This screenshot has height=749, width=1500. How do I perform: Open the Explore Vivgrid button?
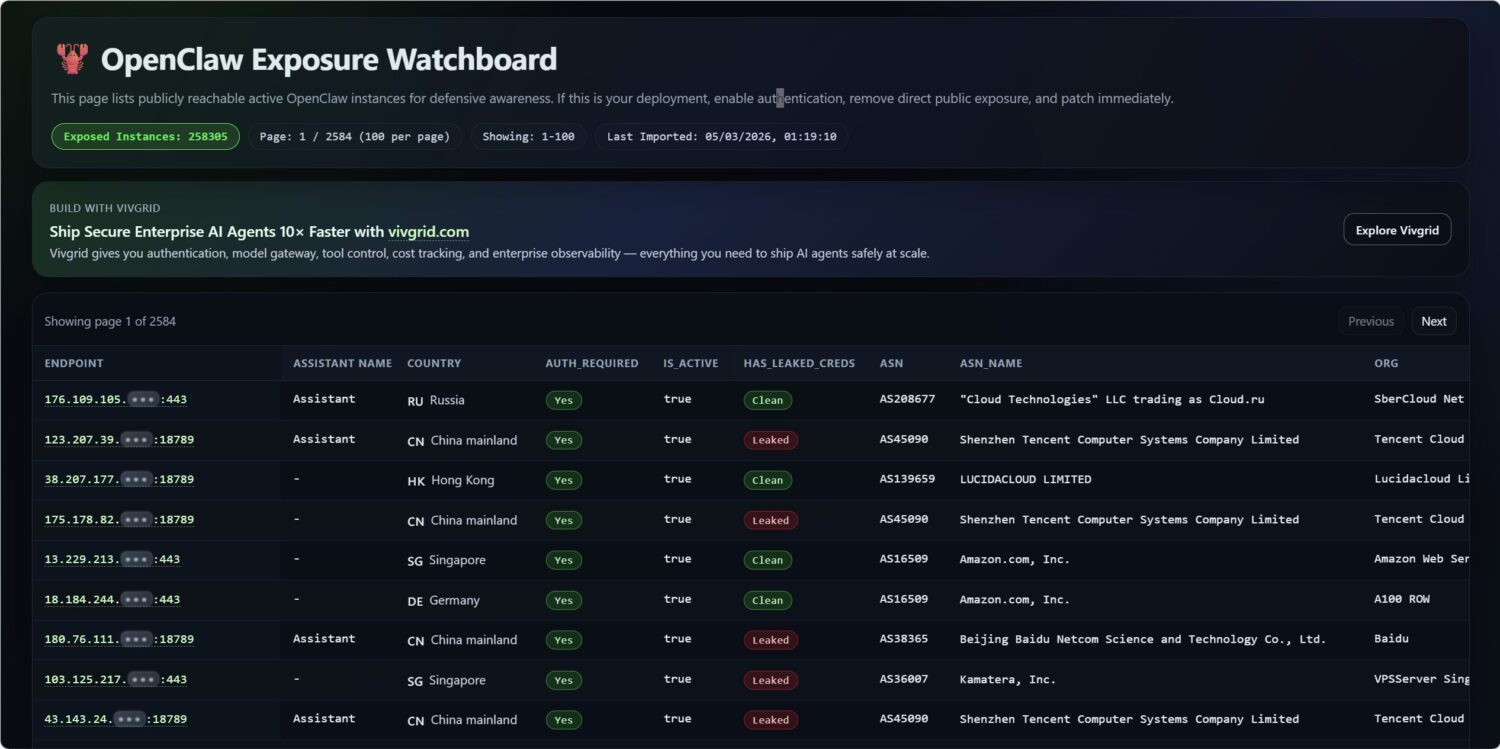click(1397, 230)
